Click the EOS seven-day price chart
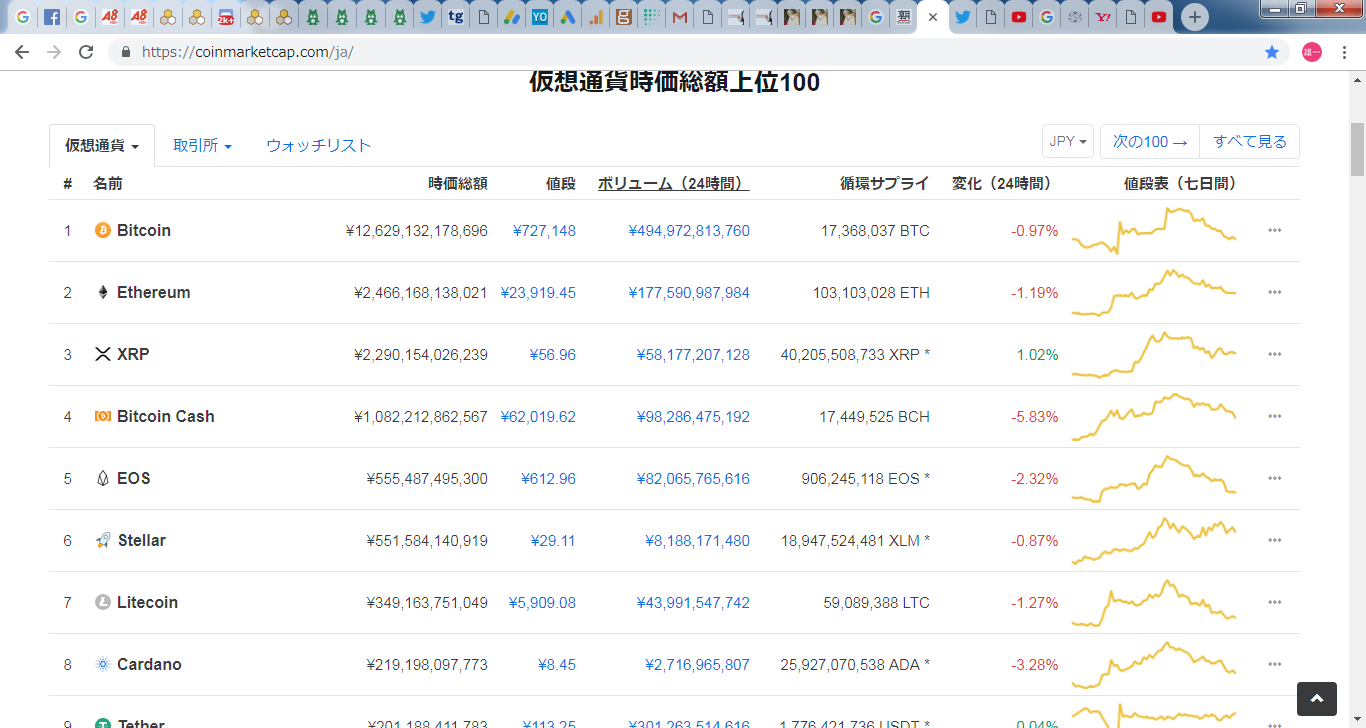The height and width of the screenshot is (728, 1366). click(x=1154, y=478)
